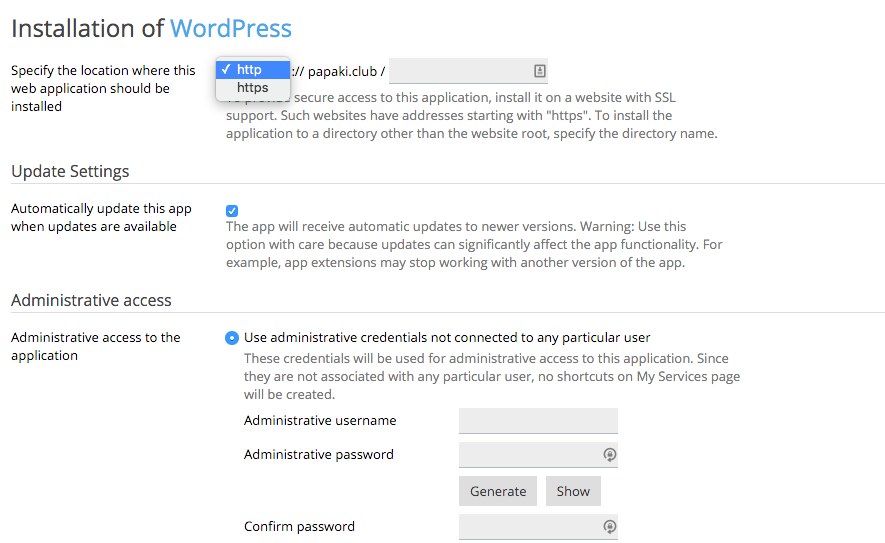Viewport: 885px width, 543px height.
Task: Click the 'Administrative access' section heading
Action: 91,300
